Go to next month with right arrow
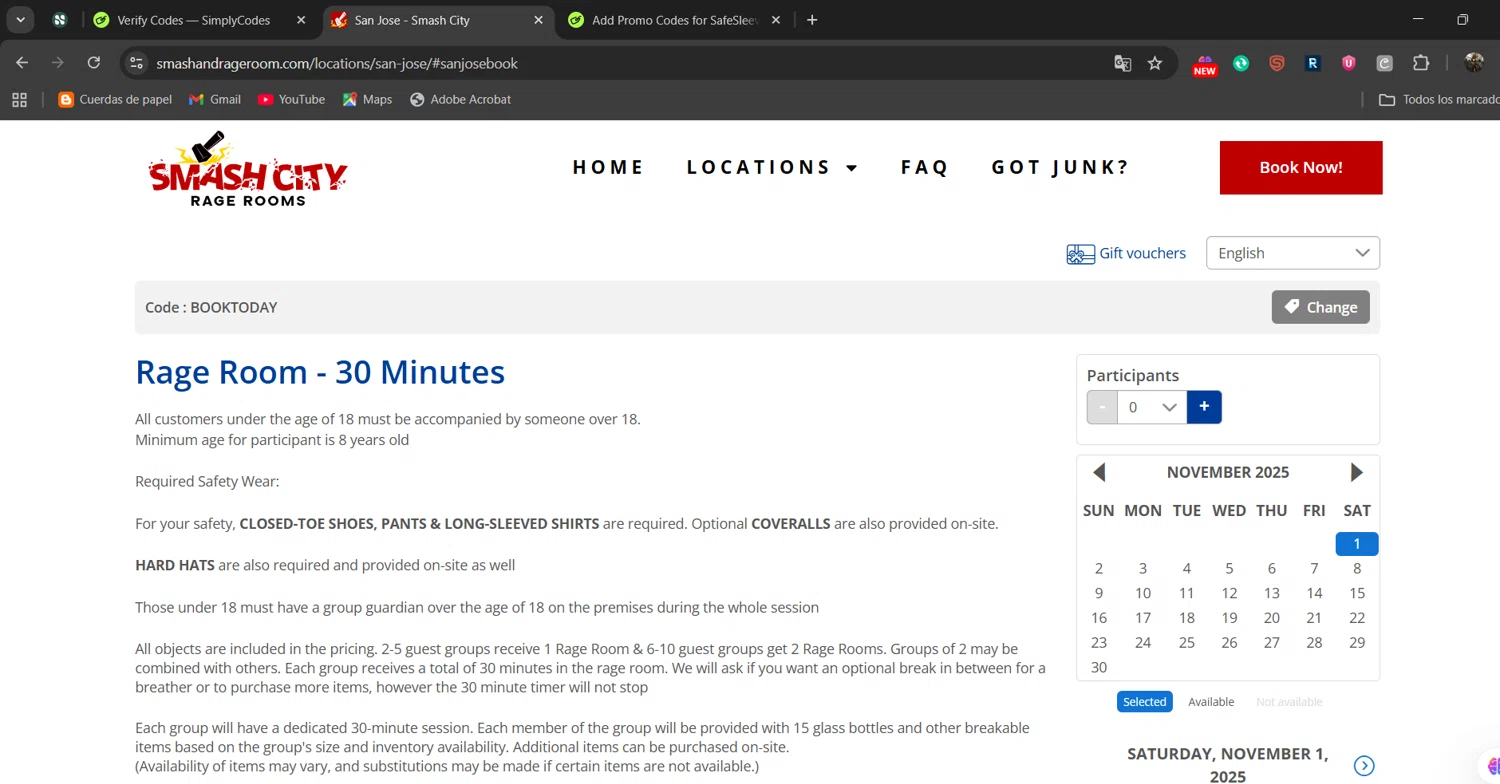Screen dimensions: 1500x784 (1357, 472)
